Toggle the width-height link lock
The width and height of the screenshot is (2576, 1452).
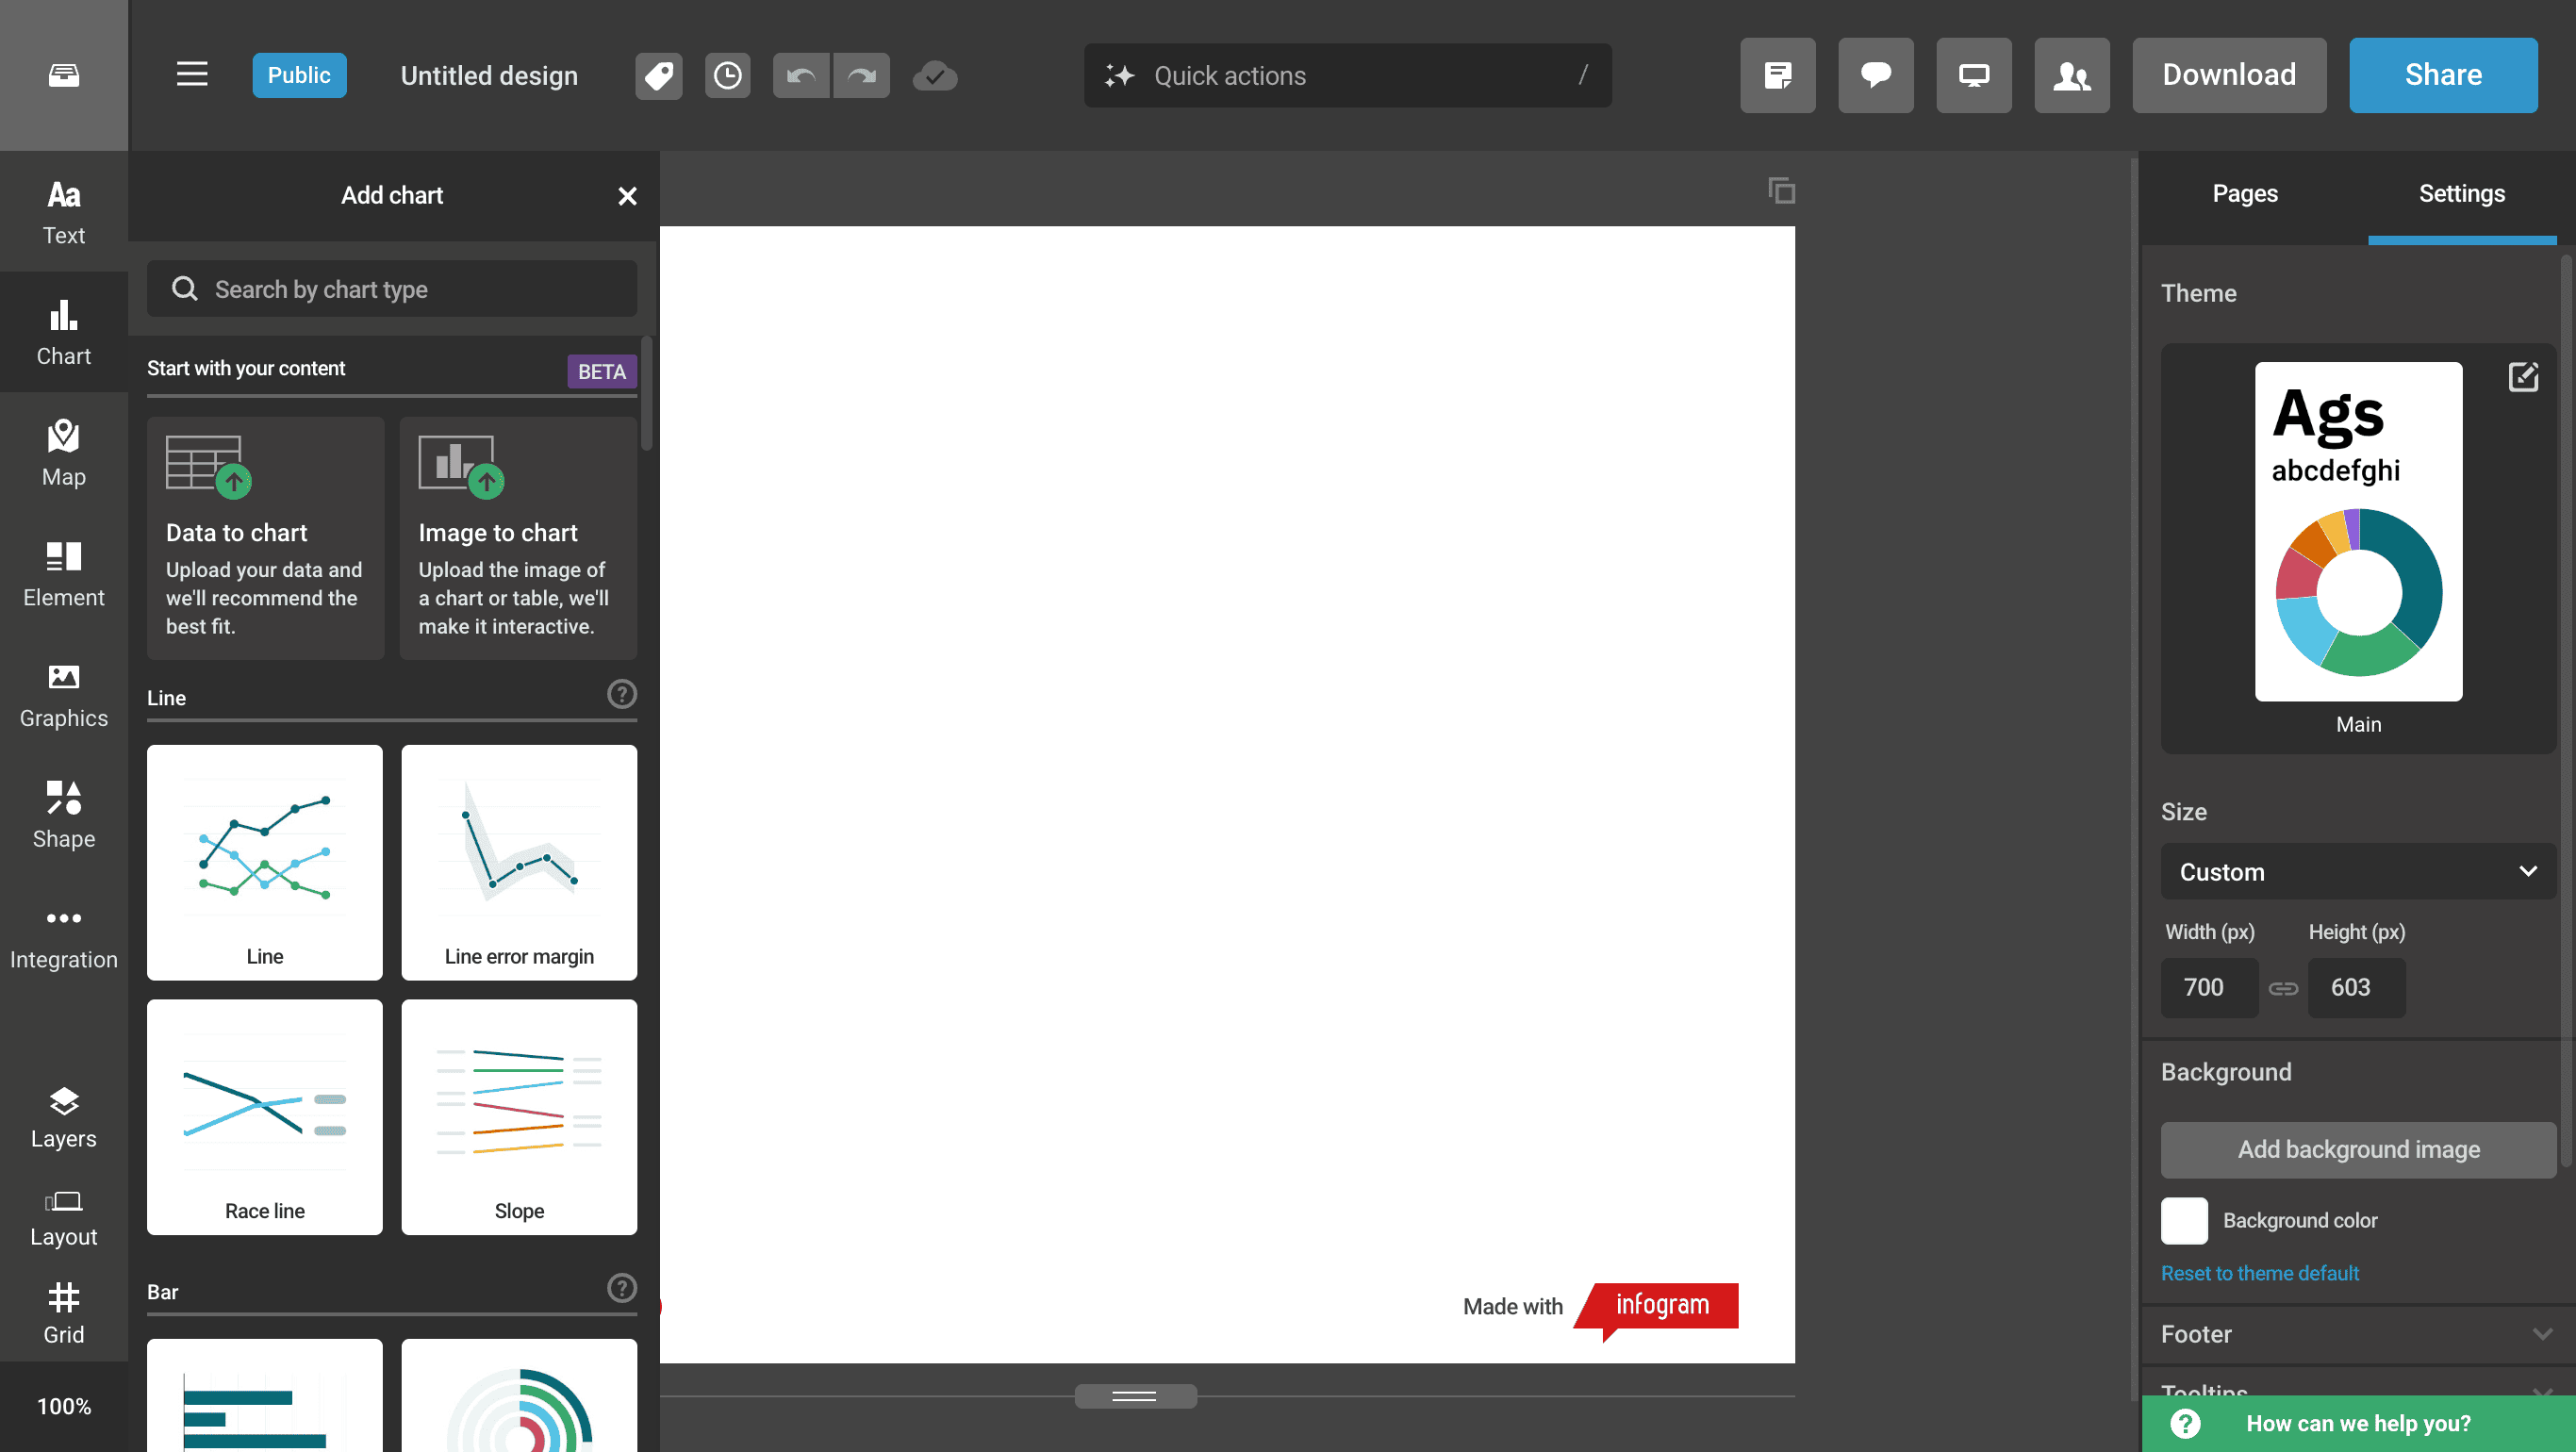[2282, 988]
